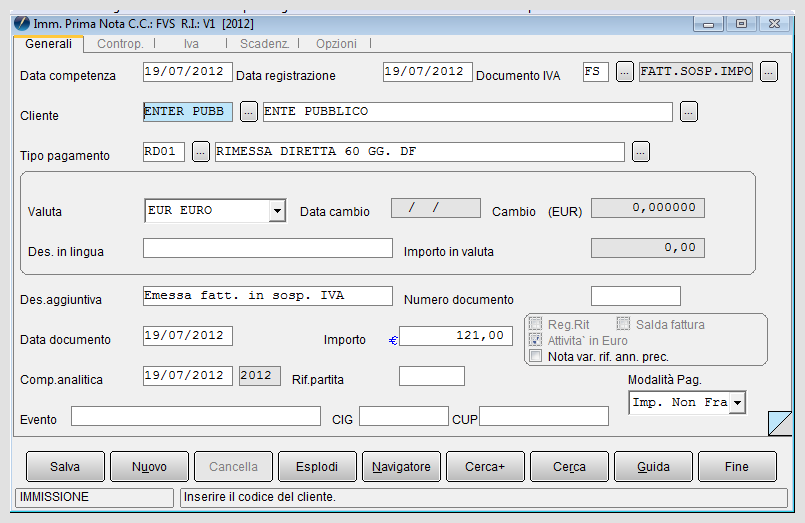Click the ENTE PUBBLICO client name field
The image size is (805, 523).
tap(468, 112)
